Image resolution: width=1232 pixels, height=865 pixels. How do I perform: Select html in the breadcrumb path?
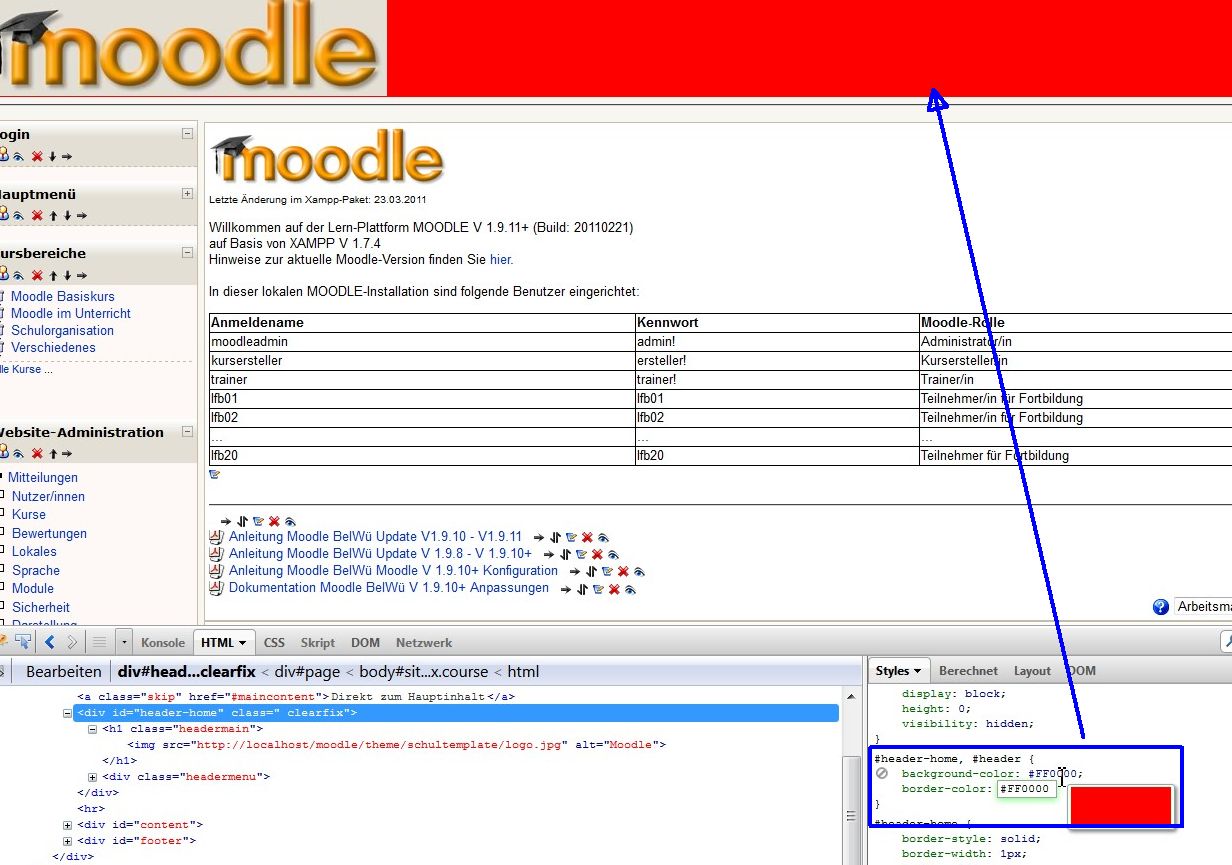[x=523, y=672]
